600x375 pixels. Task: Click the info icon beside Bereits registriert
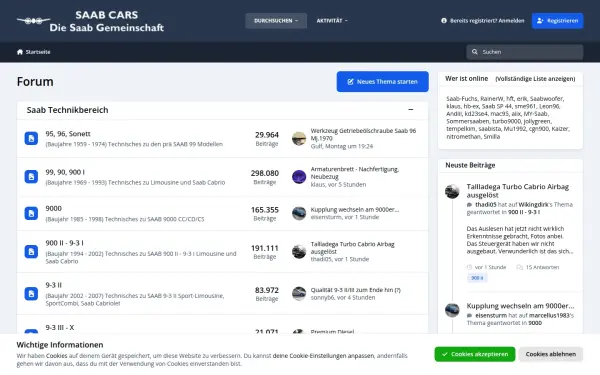pyautogui.click(x=444, y=21)
